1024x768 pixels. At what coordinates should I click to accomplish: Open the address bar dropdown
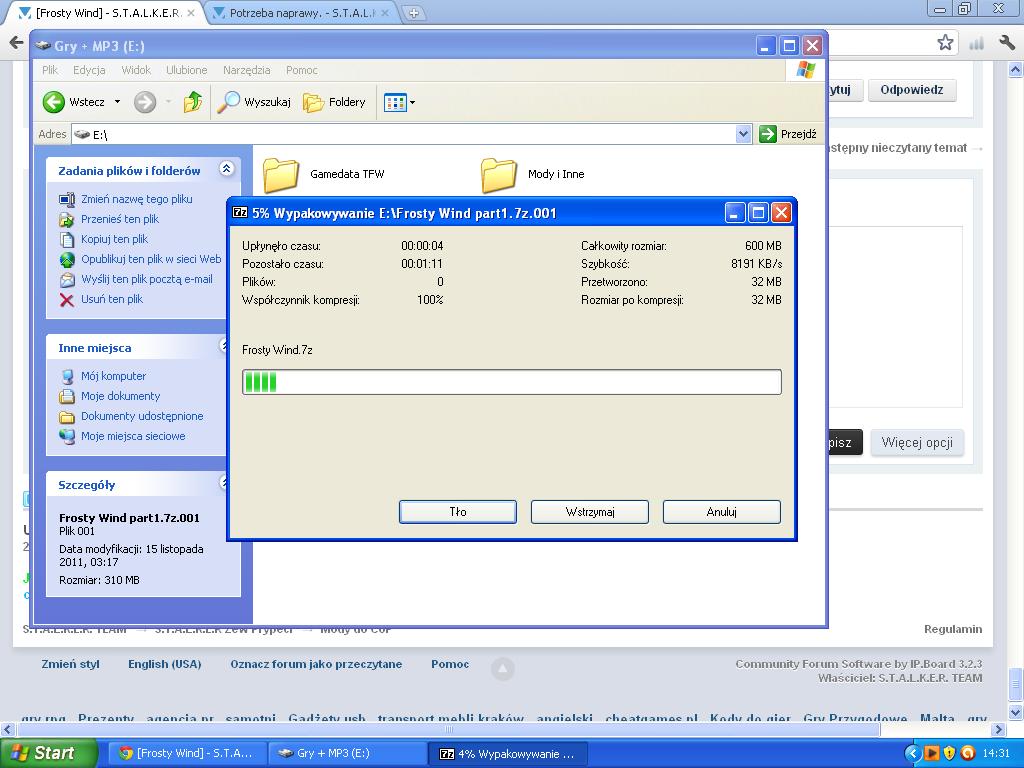click(743, 134)
